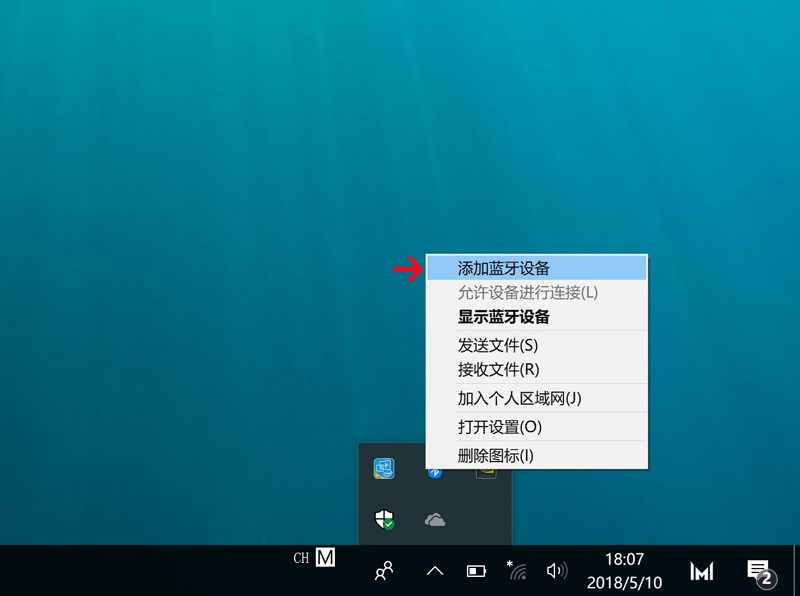Click the Intel Graphics tray icon

point(384,469)
